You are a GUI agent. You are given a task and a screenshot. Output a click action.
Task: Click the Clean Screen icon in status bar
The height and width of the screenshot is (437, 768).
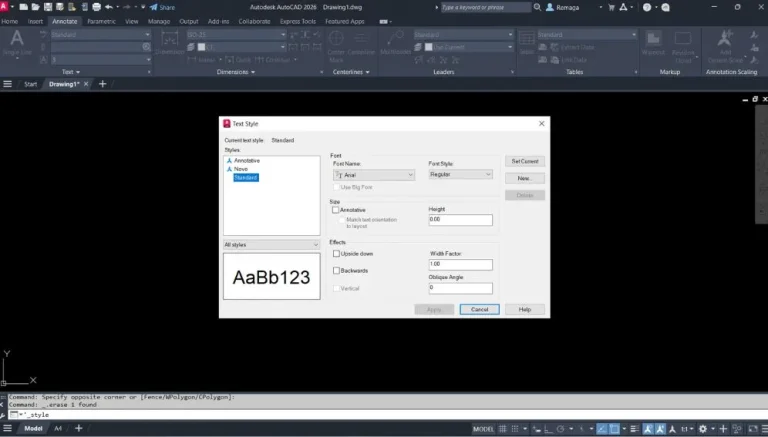(753, 429)
